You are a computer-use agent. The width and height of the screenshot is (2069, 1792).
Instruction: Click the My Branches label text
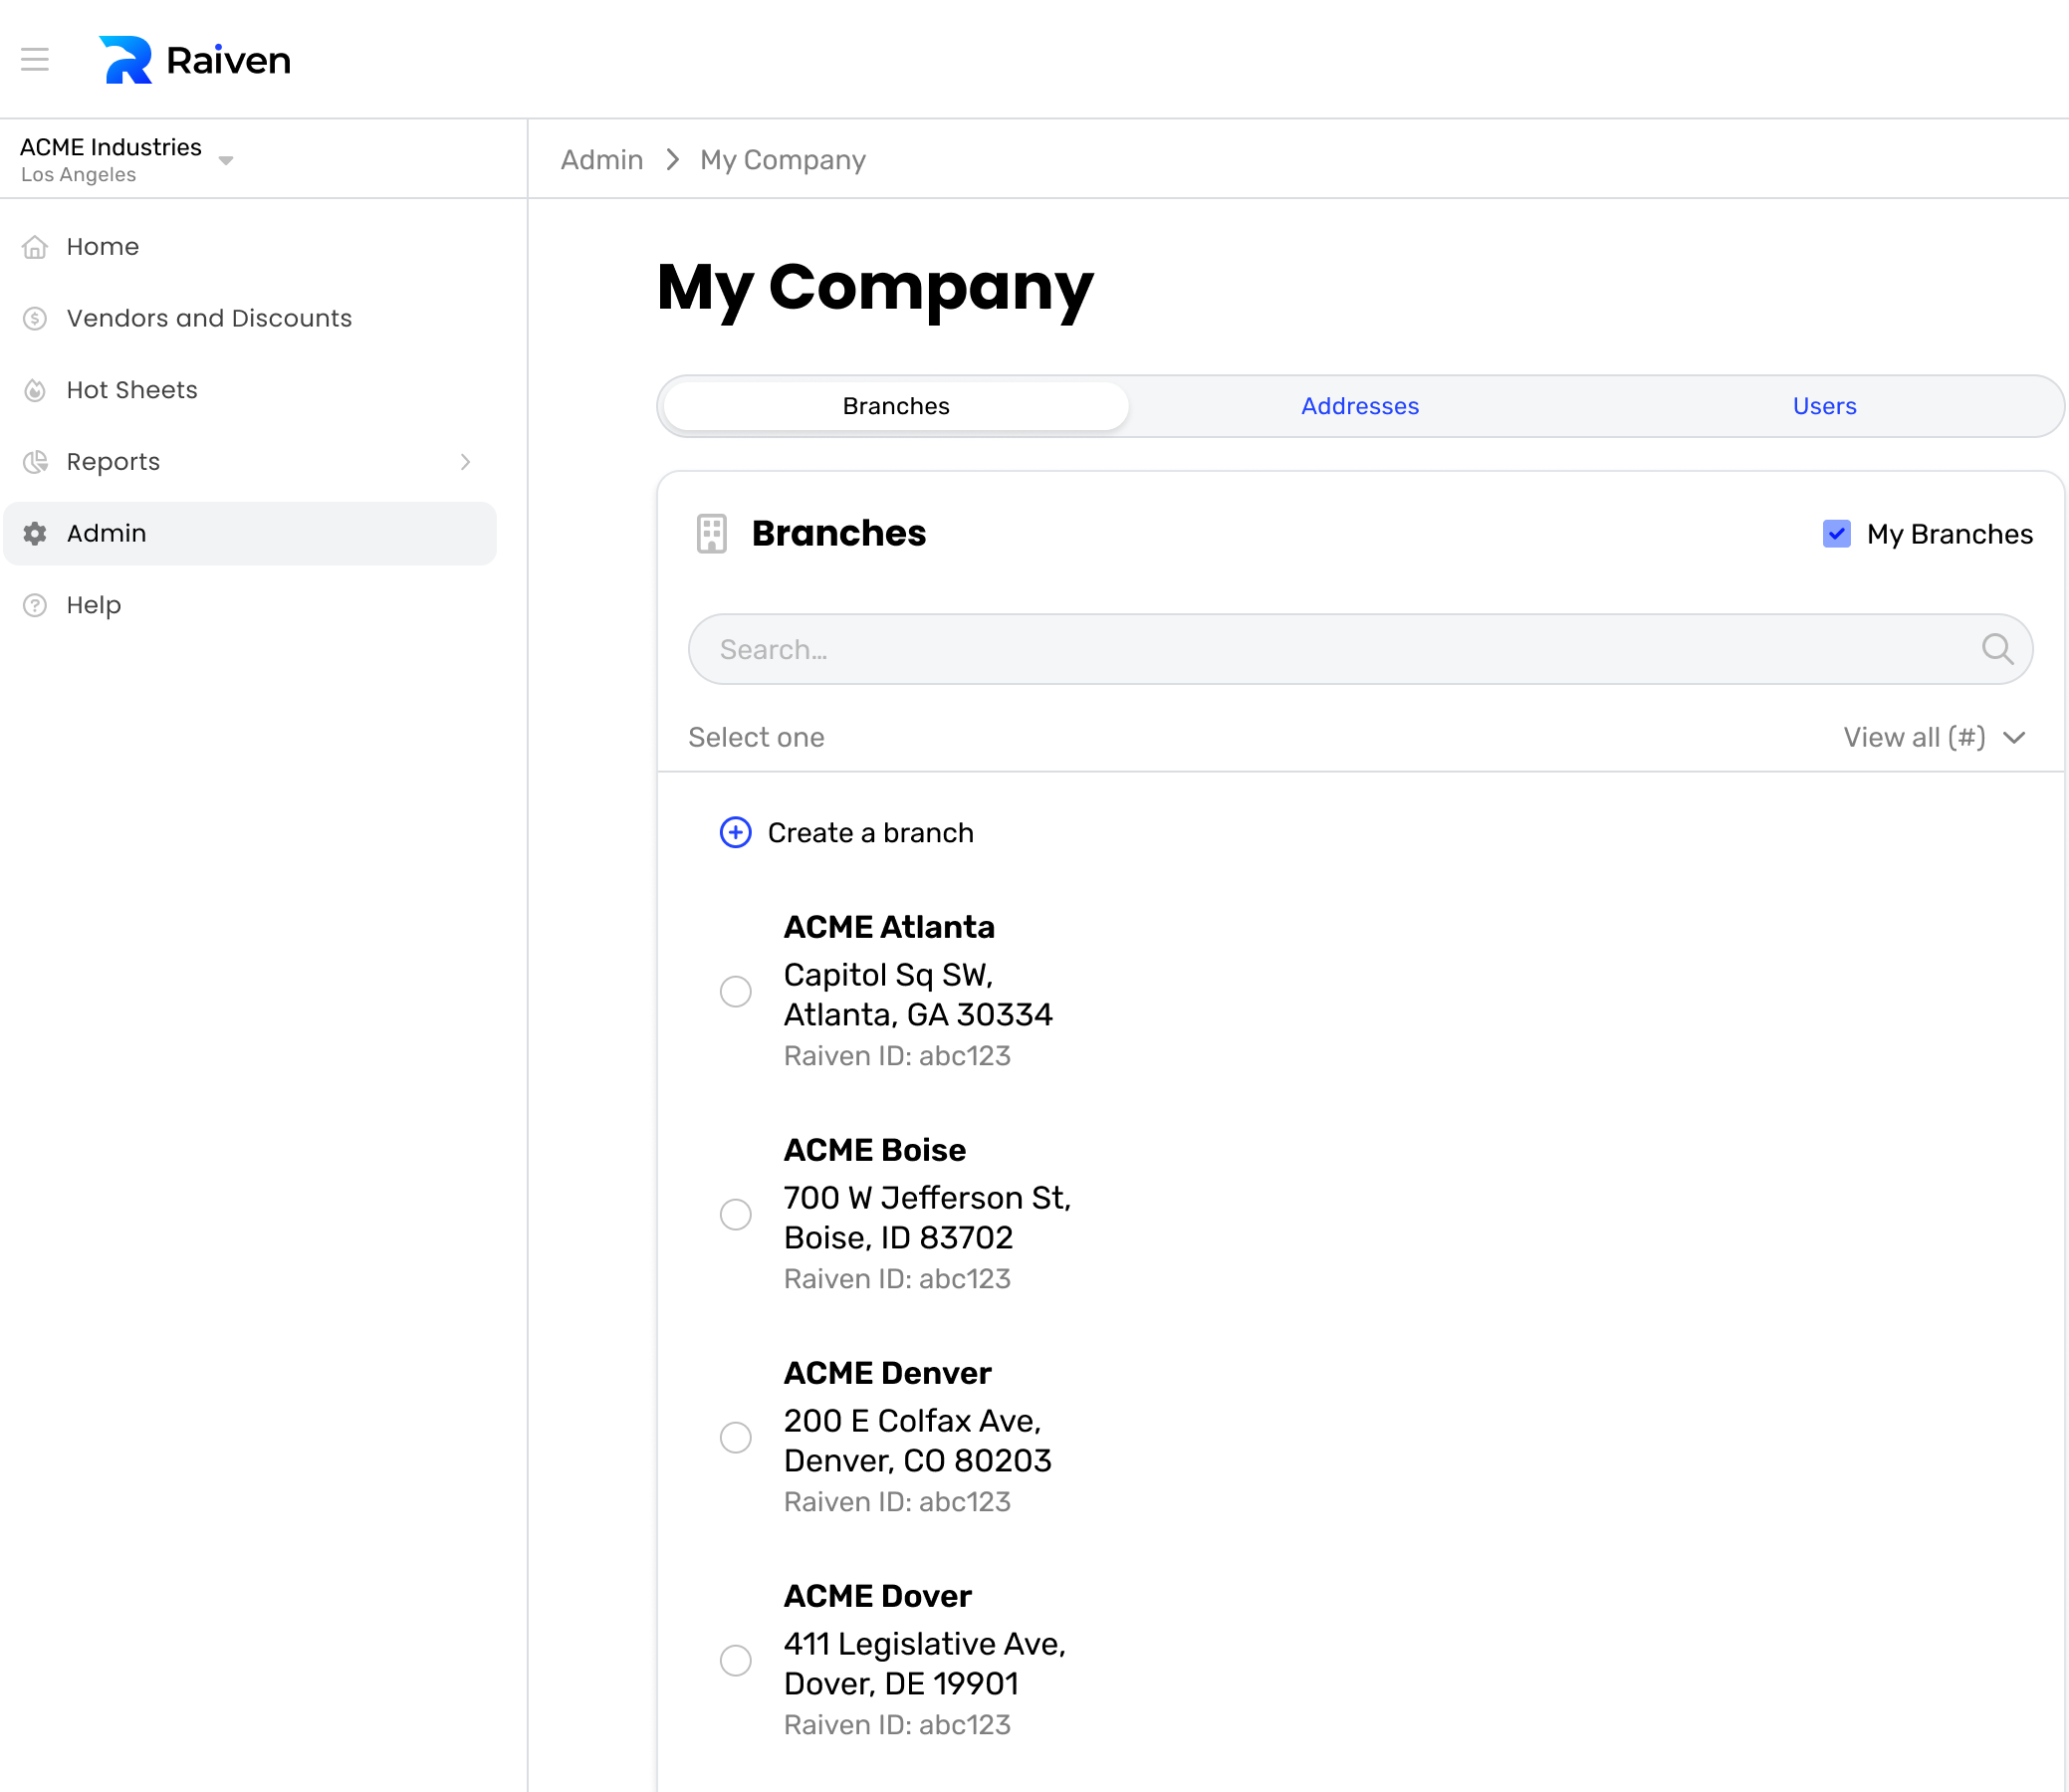click(1949, 534)
